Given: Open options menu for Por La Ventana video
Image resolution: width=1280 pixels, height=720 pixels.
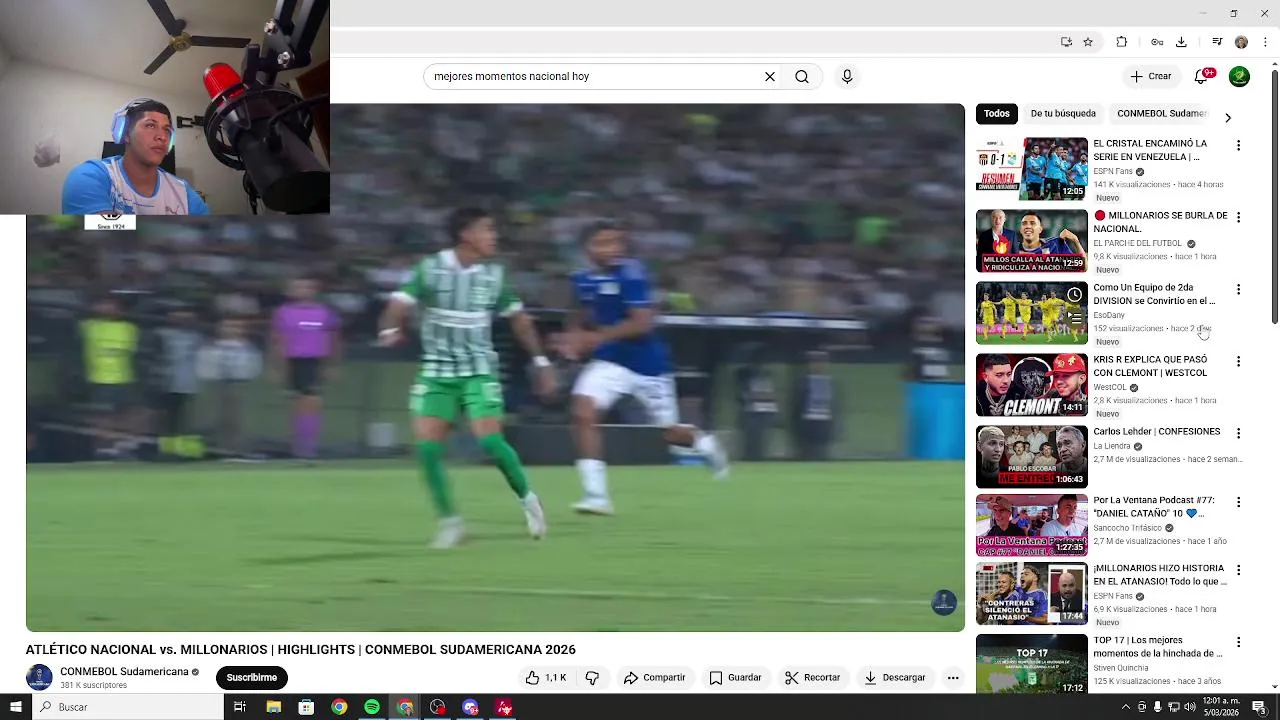Looking at the screenshot, I should (x=1238, y=502).
